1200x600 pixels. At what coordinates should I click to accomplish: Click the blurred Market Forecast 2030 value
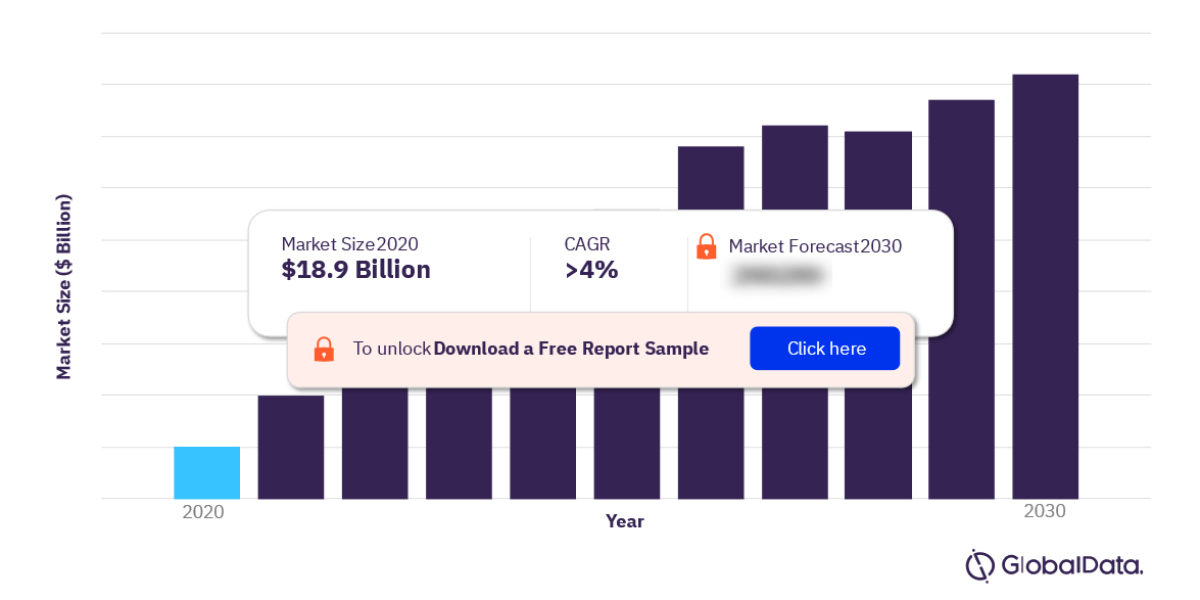coord(777,274)
